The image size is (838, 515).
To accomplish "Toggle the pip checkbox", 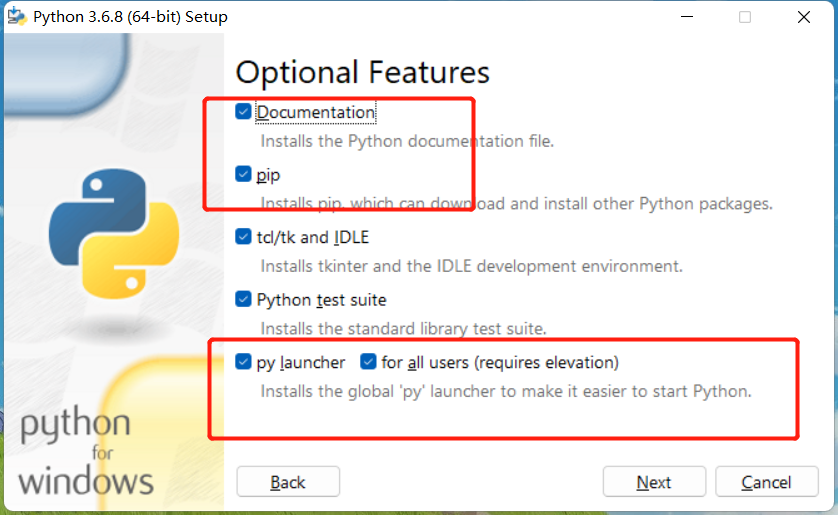I will coord(243,174).
